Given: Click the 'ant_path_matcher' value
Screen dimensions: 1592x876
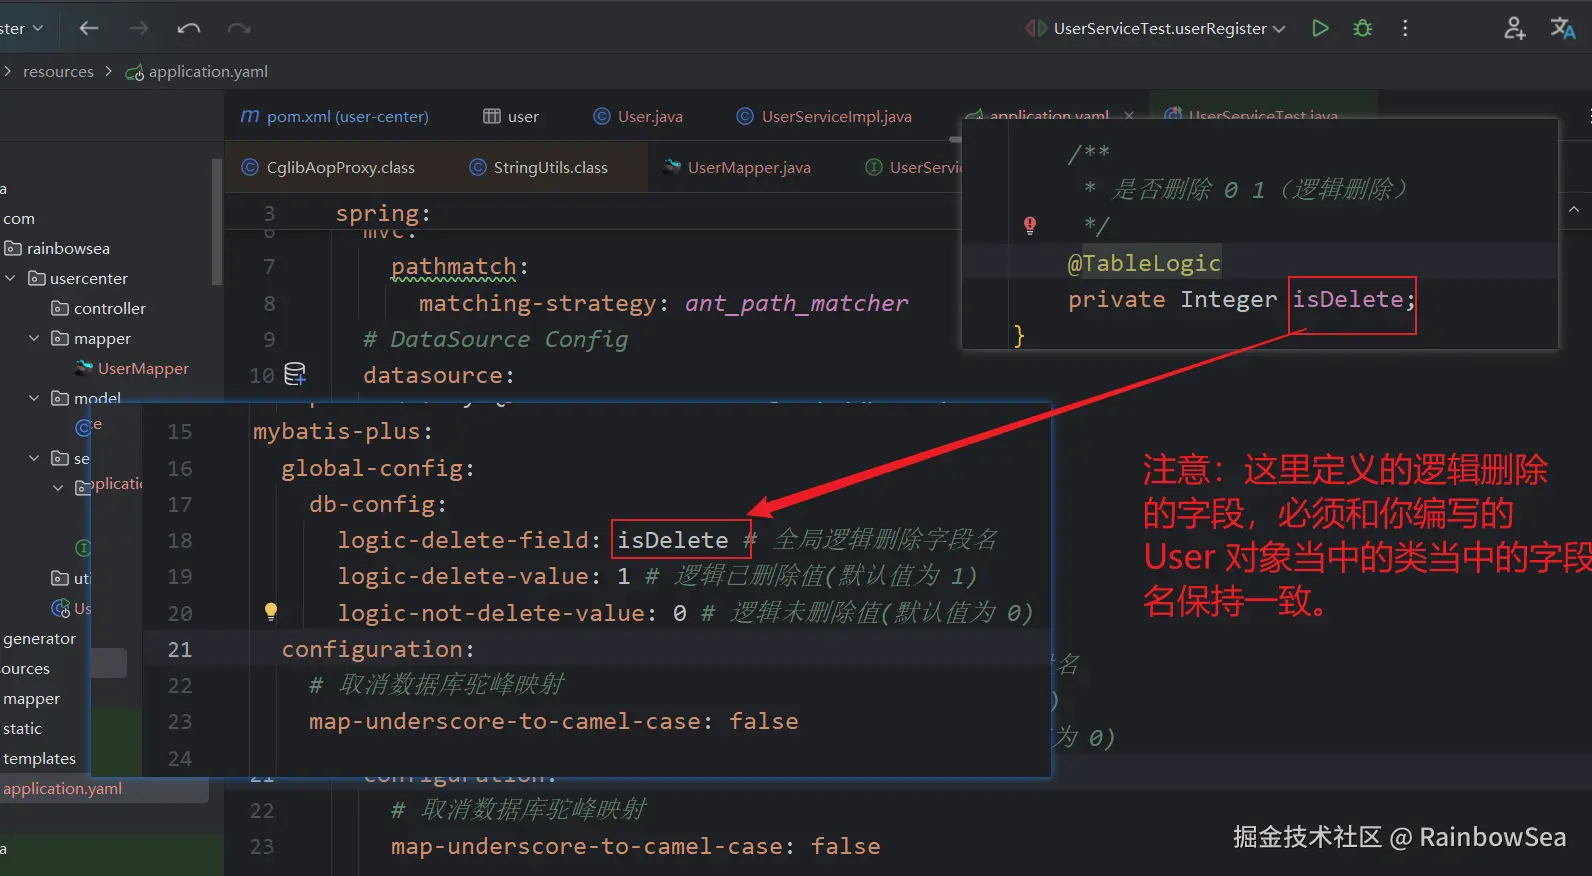Looking at the screenshot, I should 796,303.
